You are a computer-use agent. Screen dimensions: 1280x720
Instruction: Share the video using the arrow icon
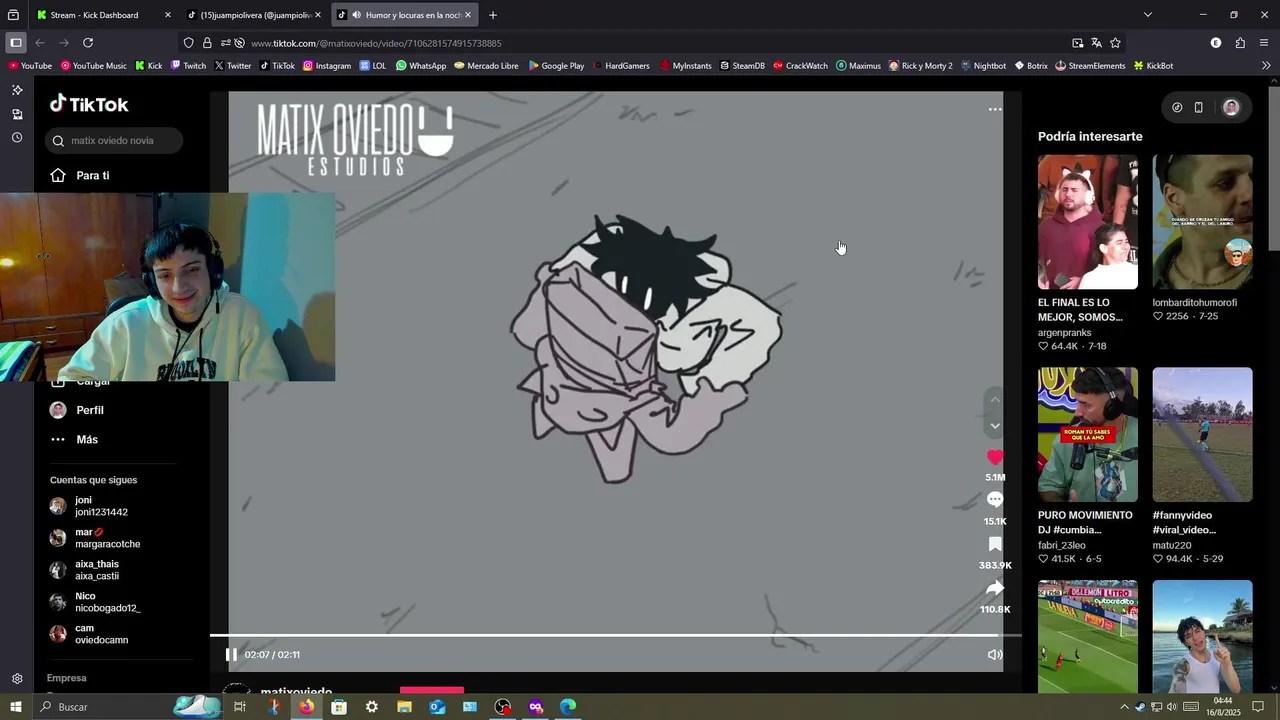[x=995, y=588]
